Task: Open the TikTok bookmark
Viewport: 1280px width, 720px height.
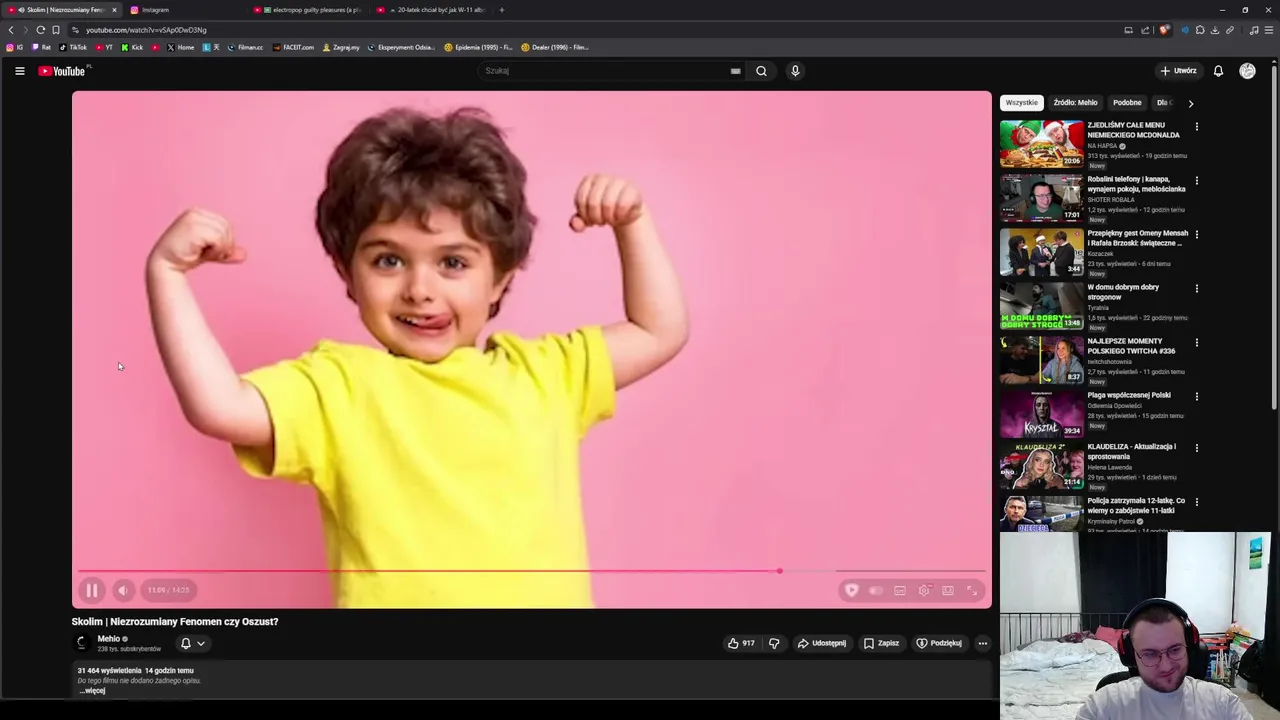Action: coord(73,47)
